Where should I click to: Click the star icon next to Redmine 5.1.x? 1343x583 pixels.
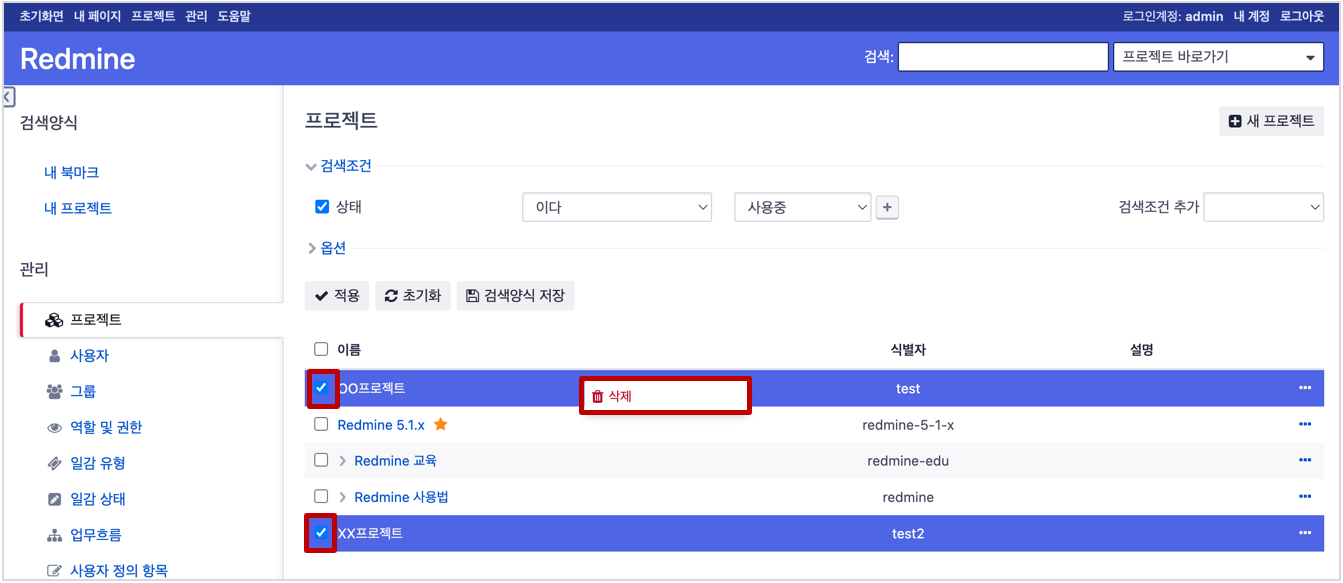[x=441, y=425]
